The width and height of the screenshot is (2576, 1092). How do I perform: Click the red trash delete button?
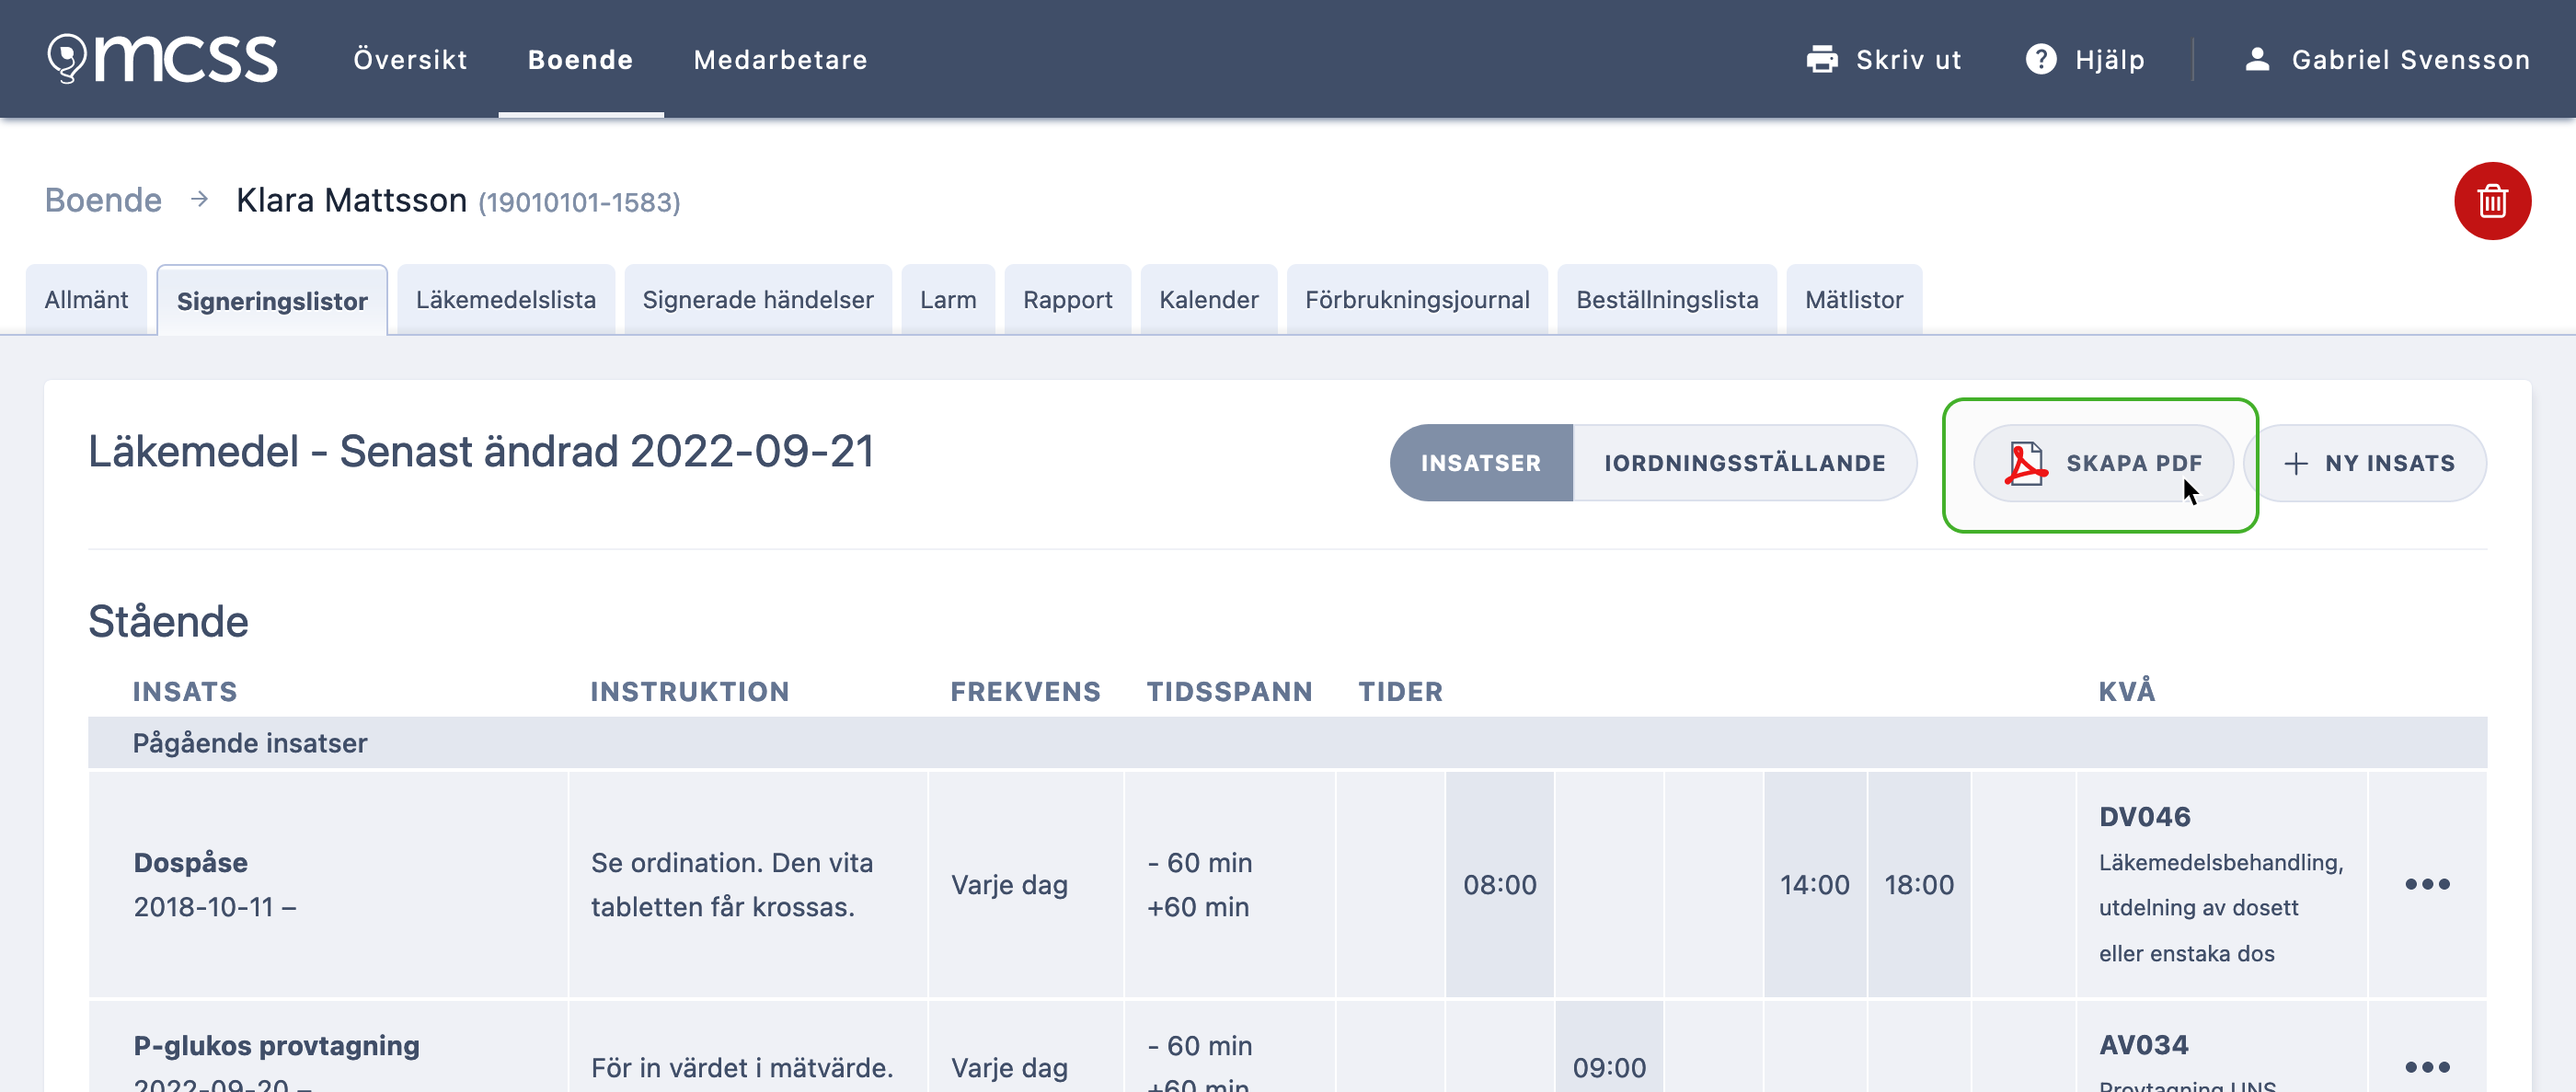pyautogui.click(x=2492, y=201)
